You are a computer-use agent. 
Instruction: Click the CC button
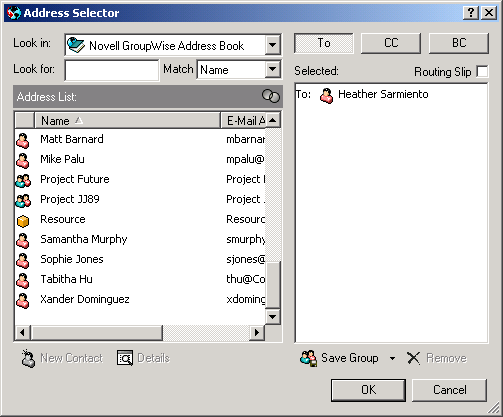[391, 43]
